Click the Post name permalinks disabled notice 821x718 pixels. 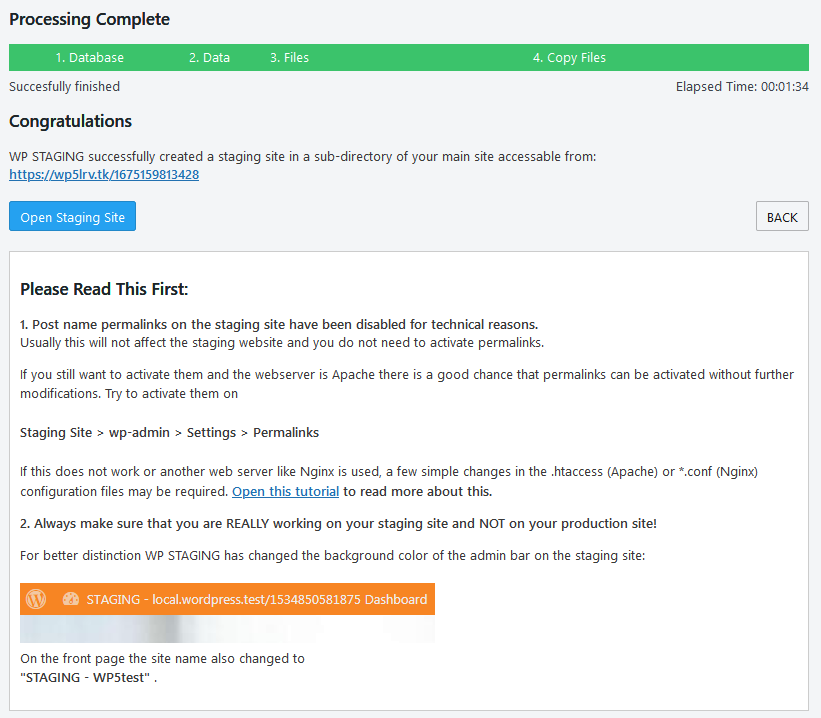click(x=279, y=324)
